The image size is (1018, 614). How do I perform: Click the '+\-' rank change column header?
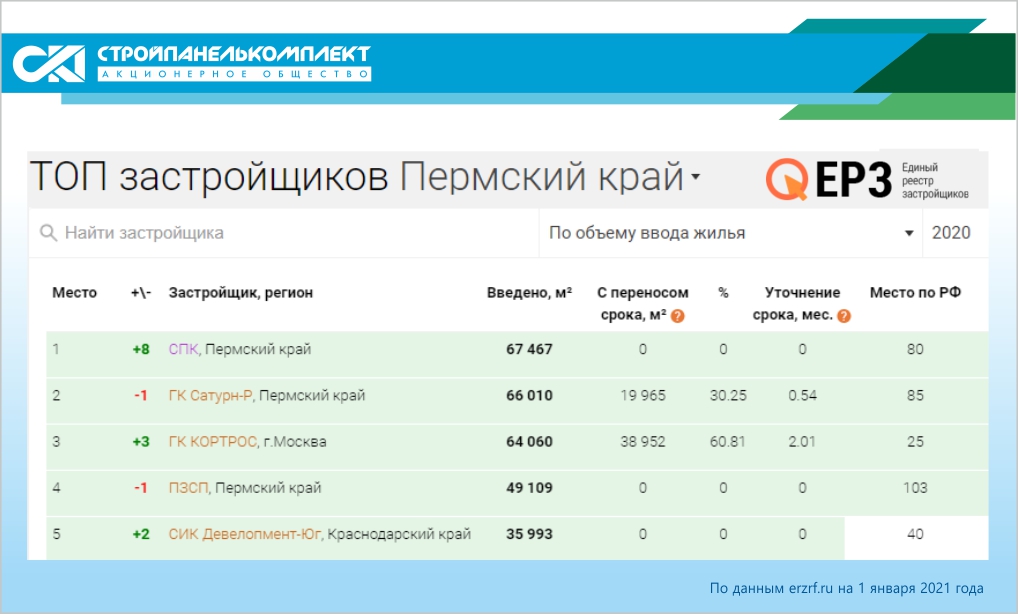pos(140,293)
